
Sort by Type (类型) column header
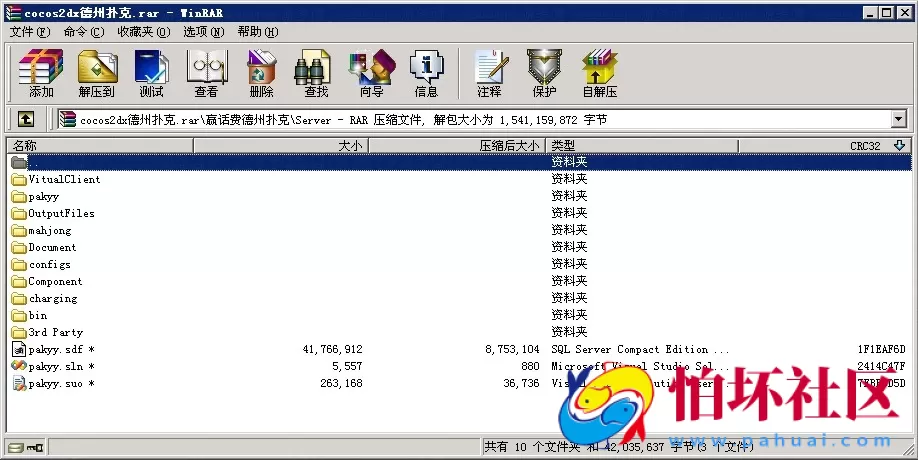pos(642,146)
